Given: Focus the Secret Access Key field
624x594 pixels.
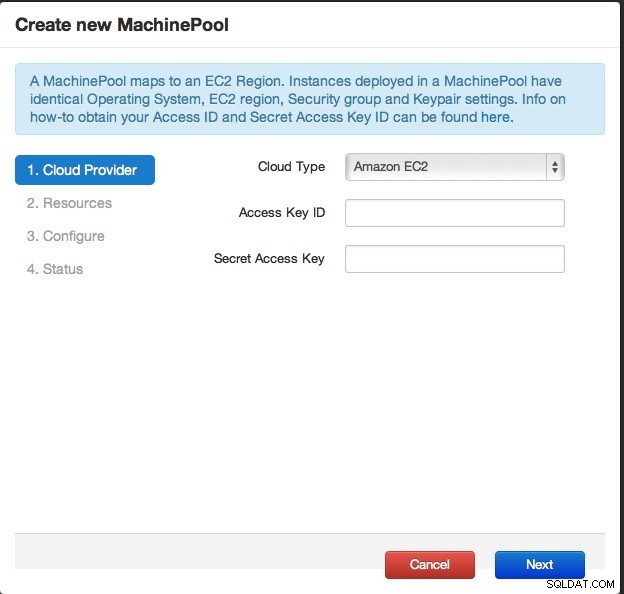Looking at the screenshot, I should (x=454, y=259).
